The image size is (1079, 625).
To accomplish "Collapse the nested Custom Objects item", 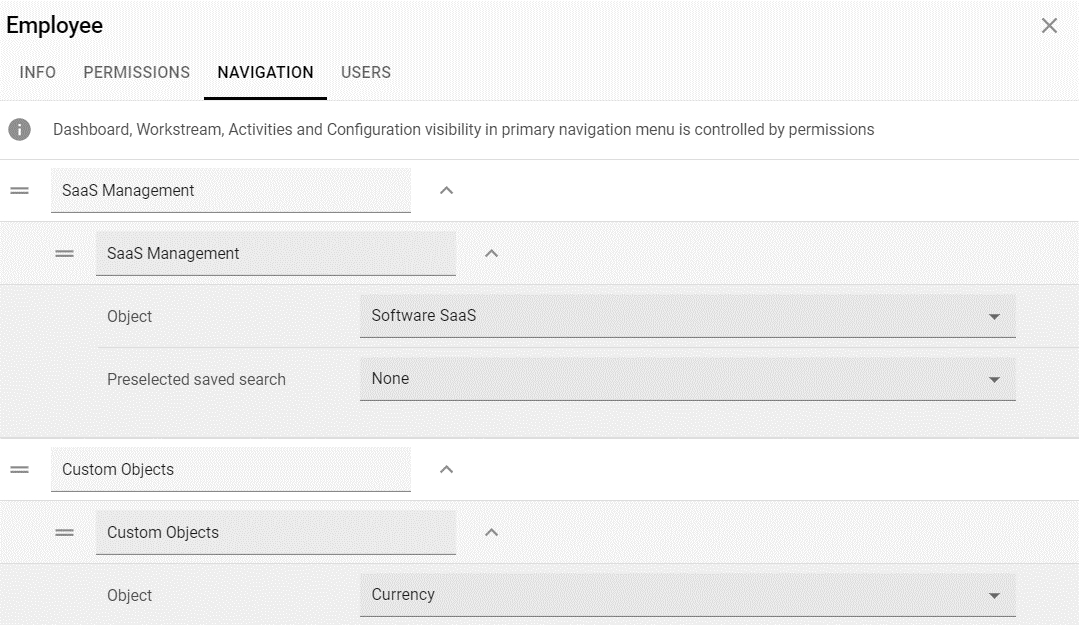I will click(x=491, y=533).
